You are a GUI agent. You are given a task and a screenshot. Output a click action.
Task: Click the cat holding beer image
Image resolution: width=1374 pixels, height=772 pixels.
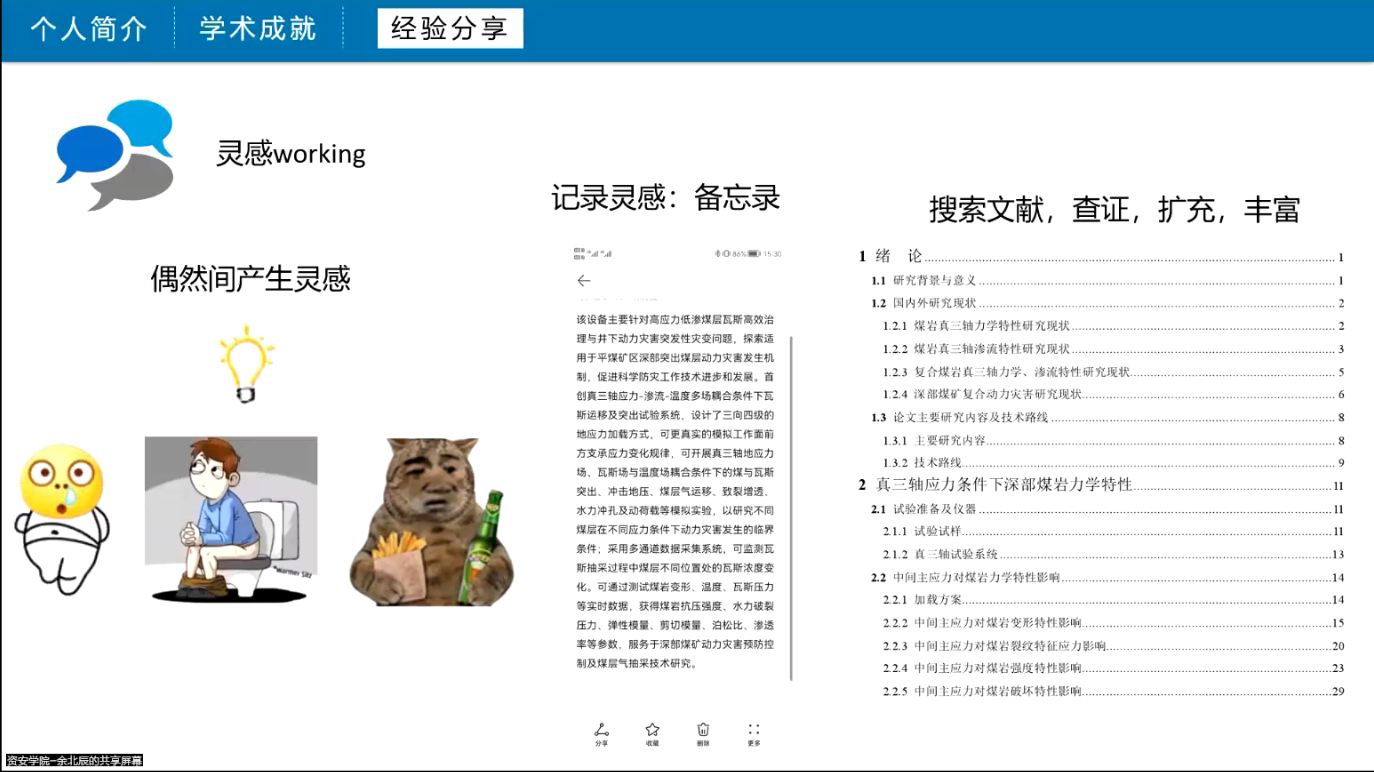(x=432, y=521)
